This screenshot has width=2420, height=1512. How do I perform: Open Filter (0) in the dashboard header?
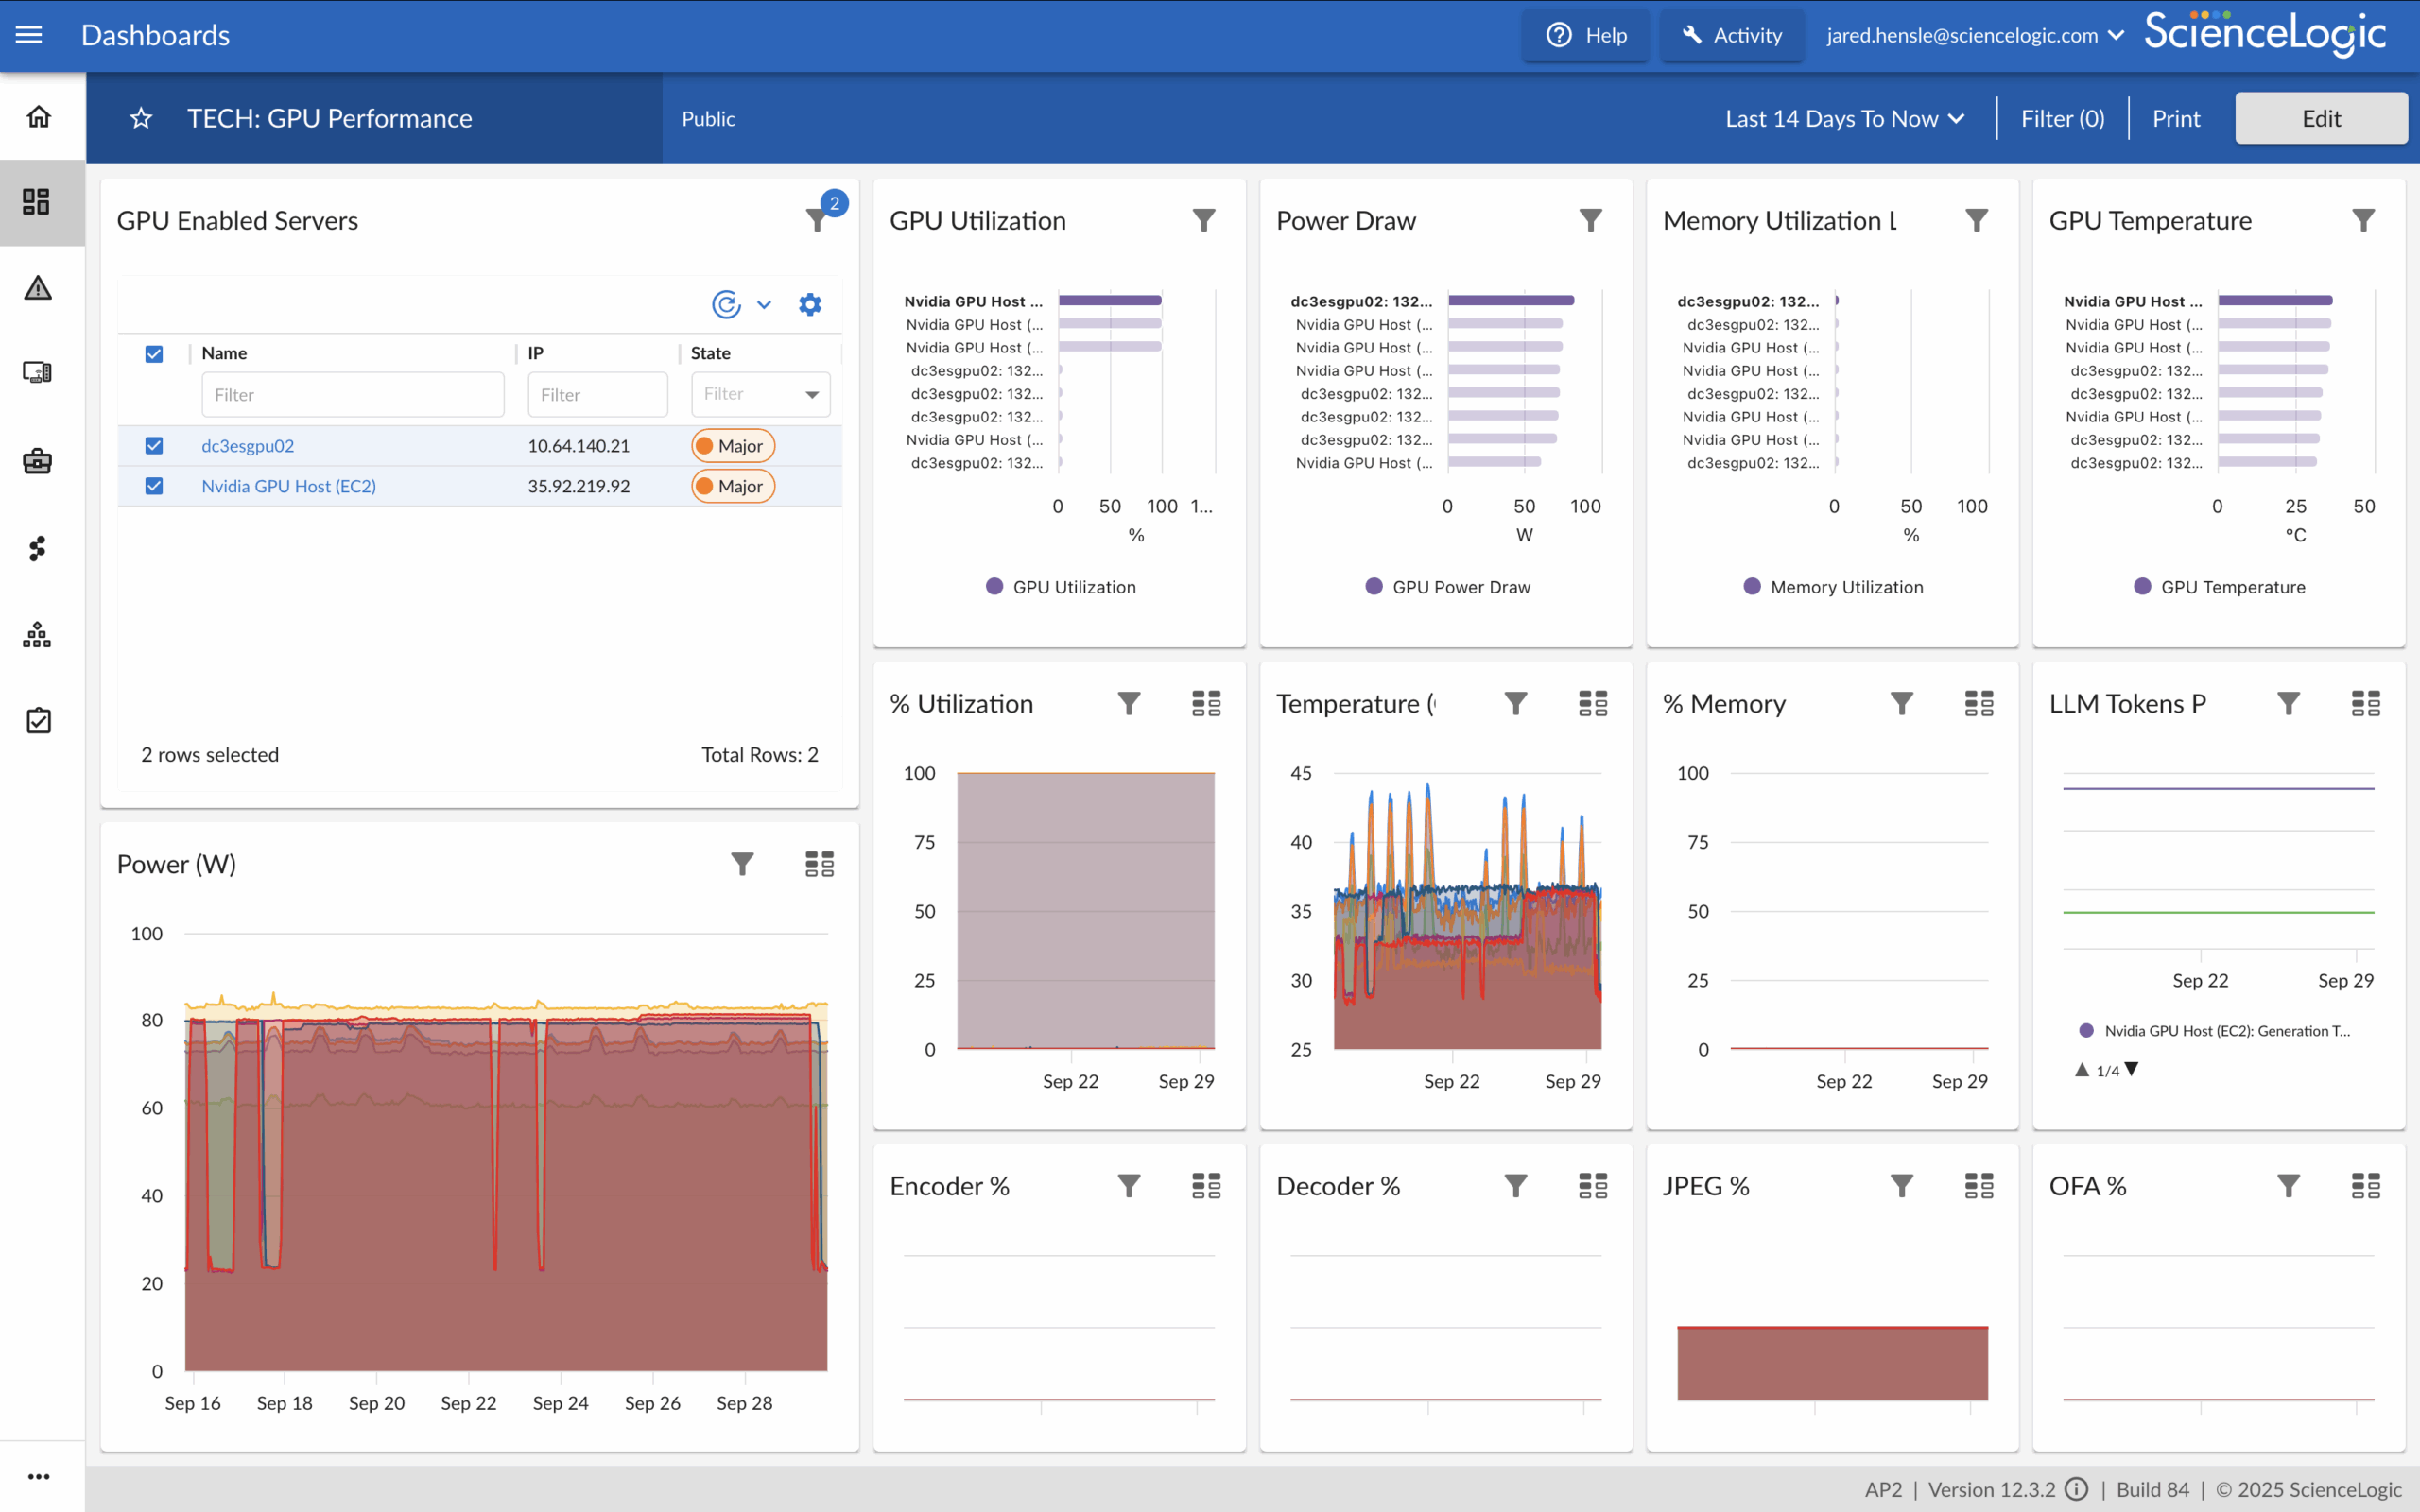pyautogui.click(x=2062, y=118)
